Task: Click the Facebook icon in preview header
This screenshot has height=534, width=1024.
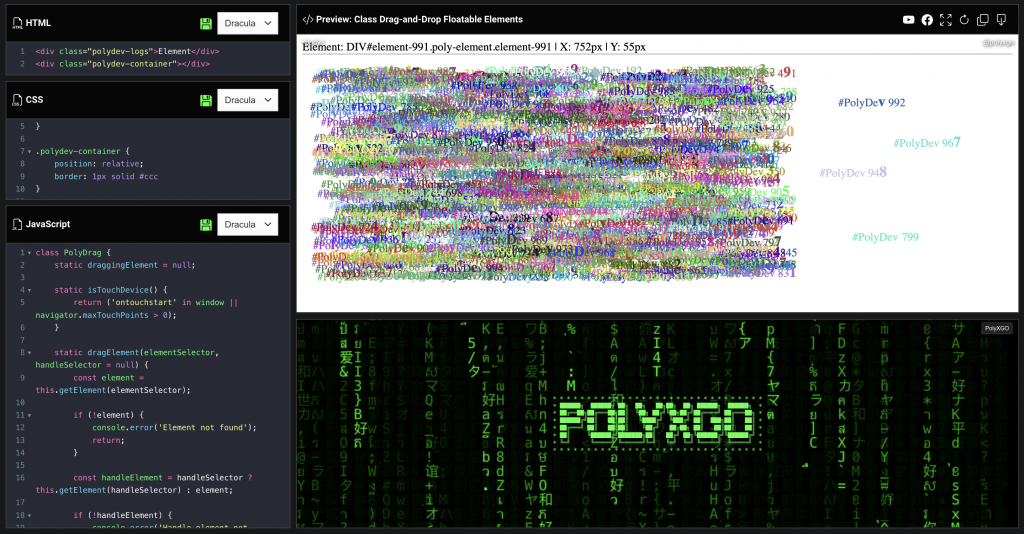Action: [x=927, y=20]
